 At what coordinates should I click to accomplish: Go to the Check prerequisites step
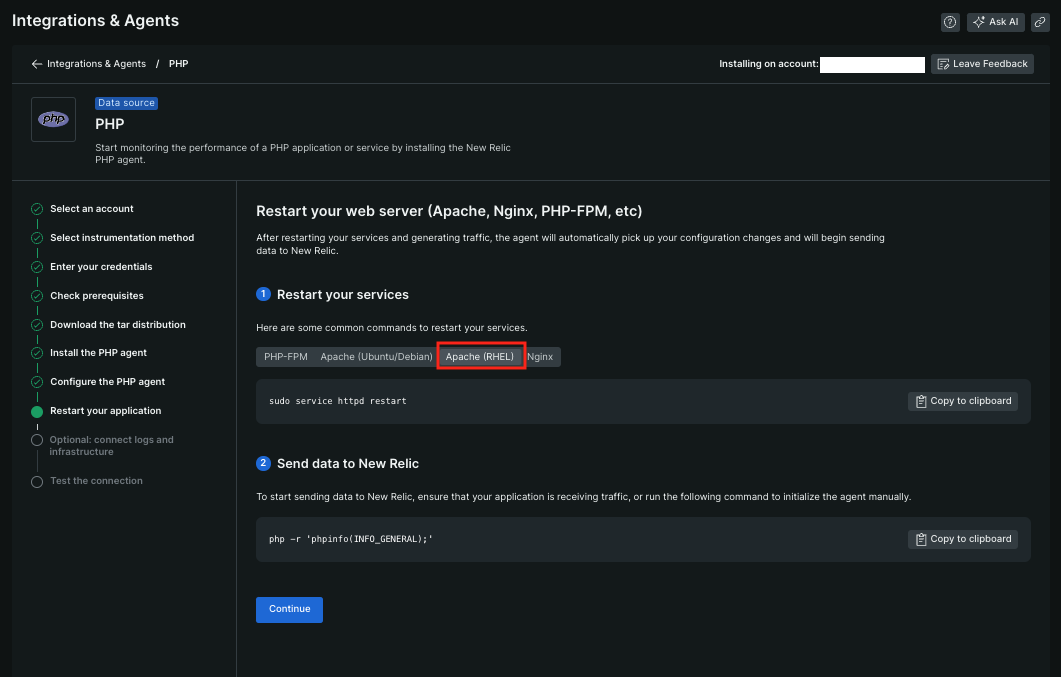click(x=97, y=296)
